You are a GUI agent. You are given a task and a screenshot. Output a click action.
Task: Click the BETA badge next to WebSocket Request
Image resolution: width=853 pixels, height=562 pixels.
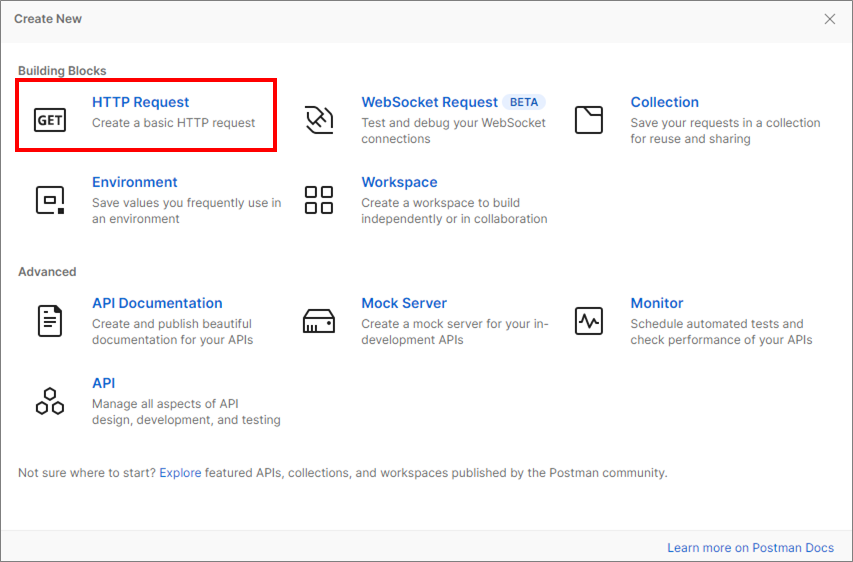click(x=524, y=102)
